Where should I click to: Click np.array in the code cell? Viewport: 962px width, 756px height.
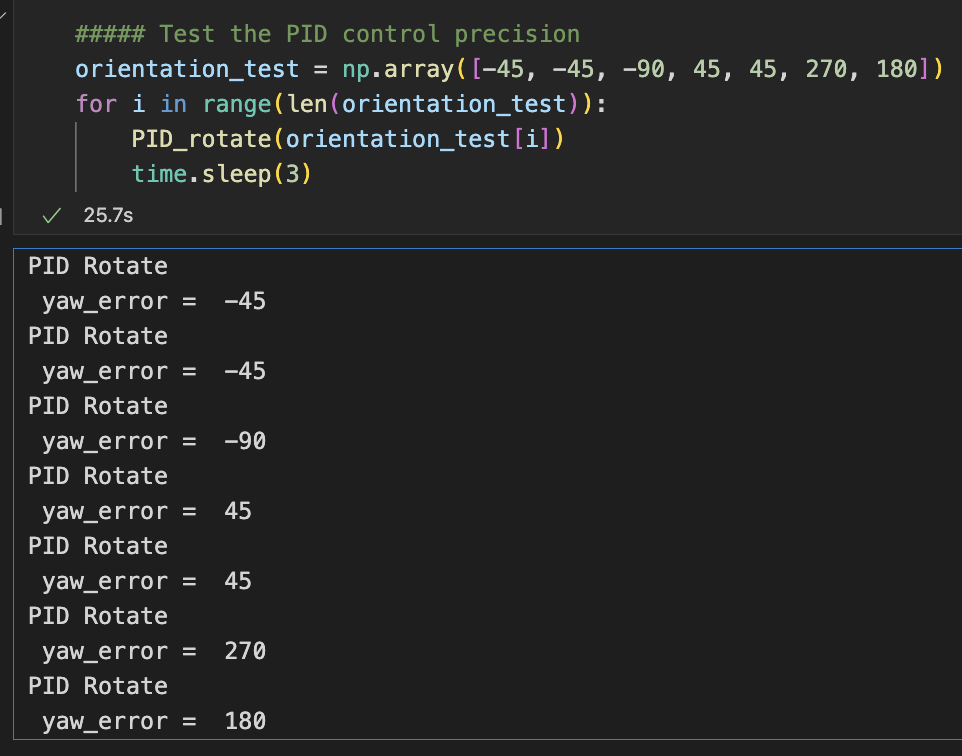398,69
